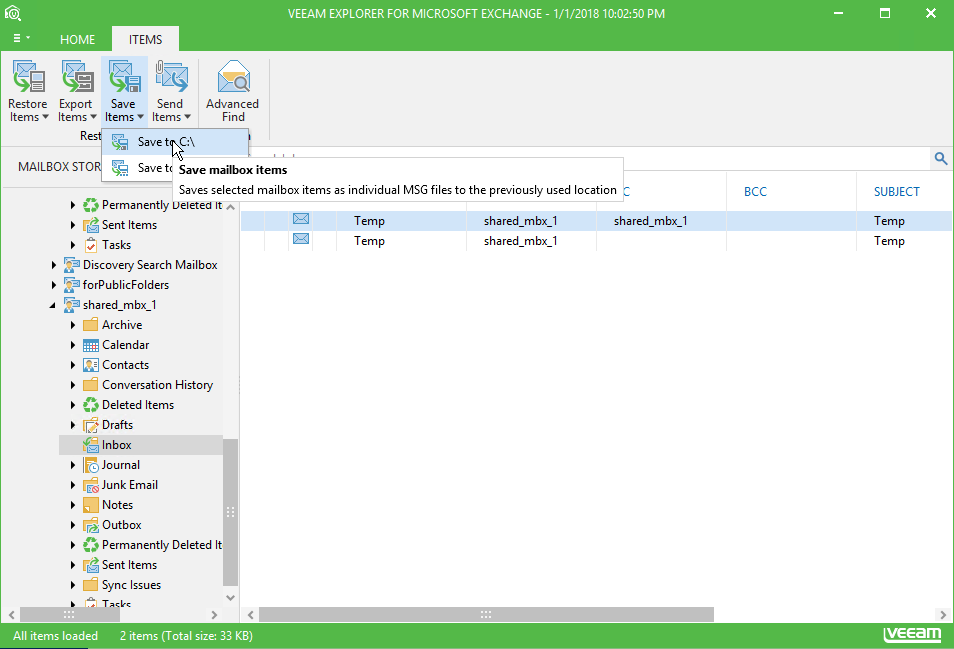The width and height of the screenshot is (954, 649).
Task: Click the search magnifier icon
Action: (941, 159)
